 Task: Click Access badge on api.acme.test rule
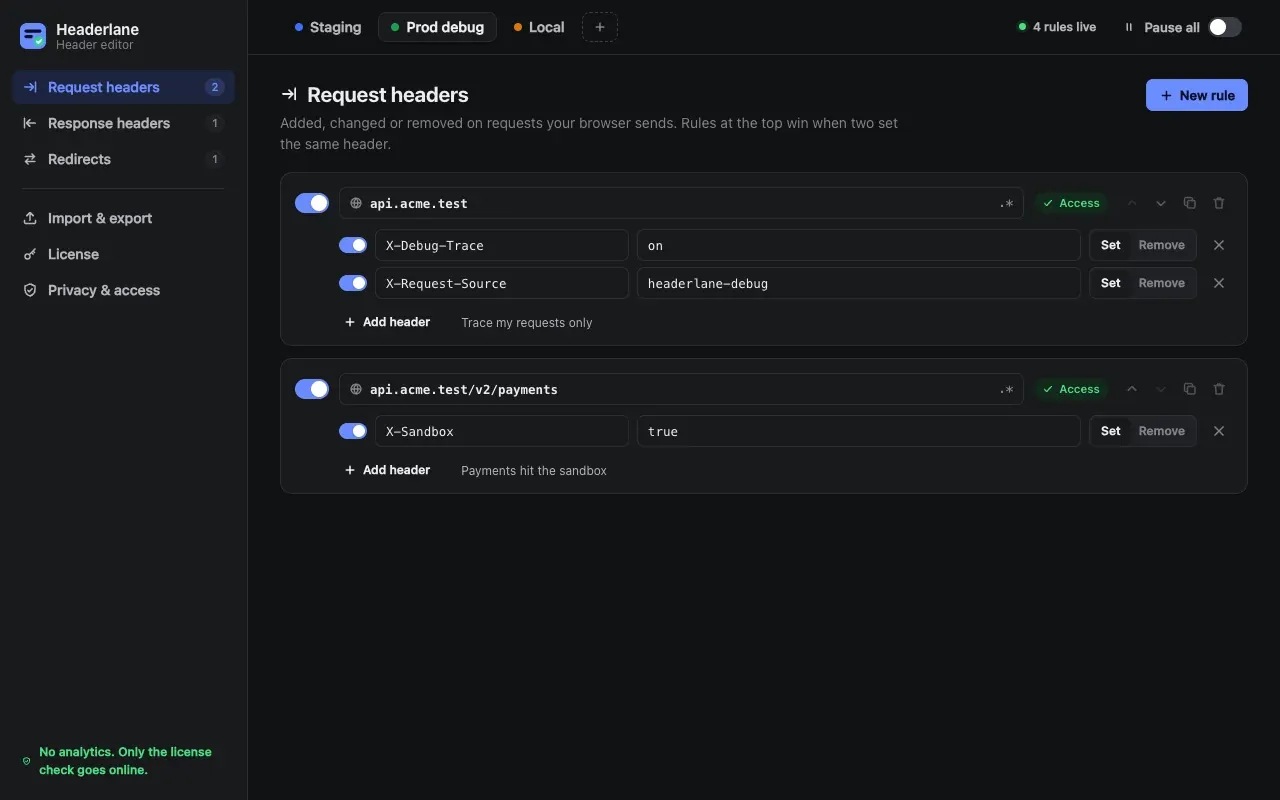point(1071,203)
